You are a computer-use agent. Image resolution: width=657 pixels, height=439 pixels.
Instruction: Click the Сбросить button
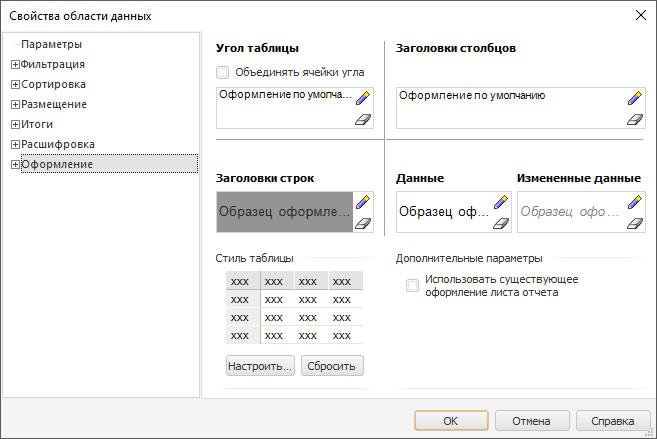[333, 366]
